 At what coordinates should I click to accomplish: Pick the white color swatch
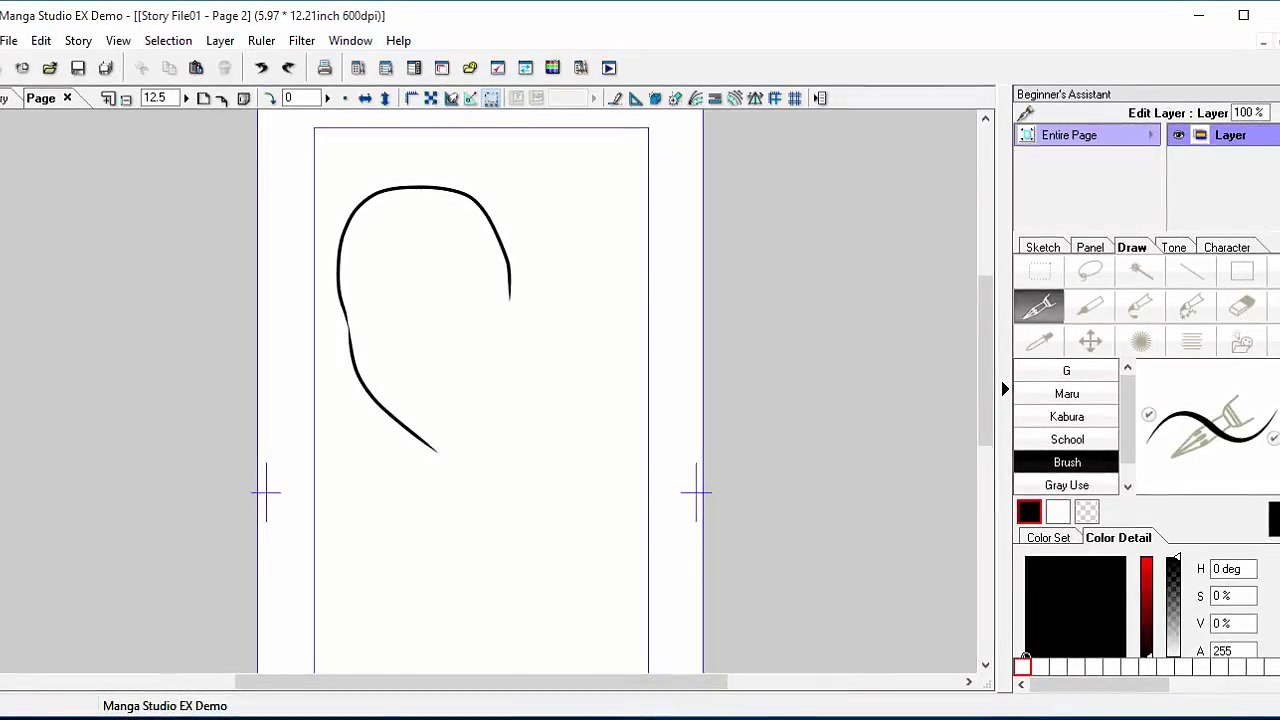tap(1058, 513)
